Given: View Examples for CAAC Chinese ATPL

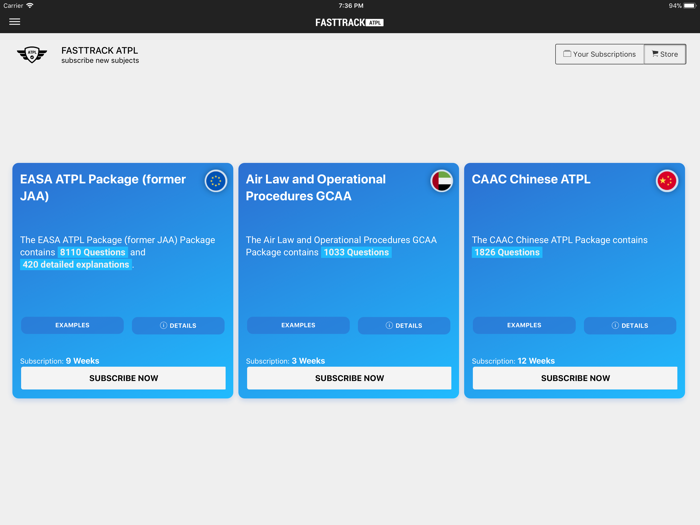Looking at the screenshot, I should [524, 325].
